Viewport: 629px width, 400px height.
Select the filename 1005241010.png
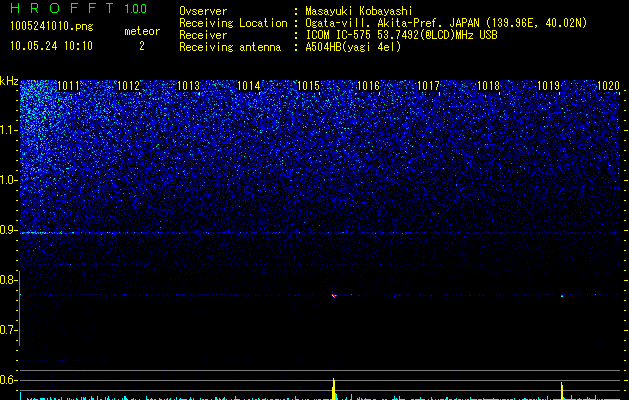point(52,26)
